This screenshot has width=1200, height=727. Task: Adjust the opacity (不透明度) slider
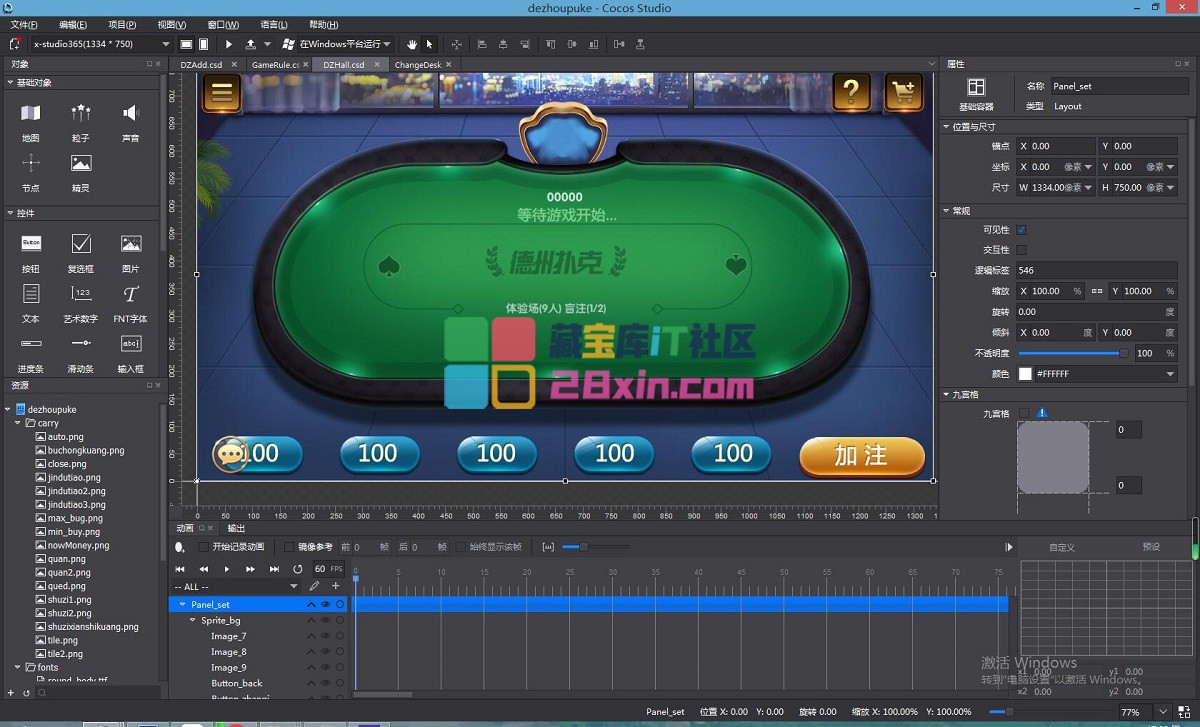click(x=1073, y=353)
